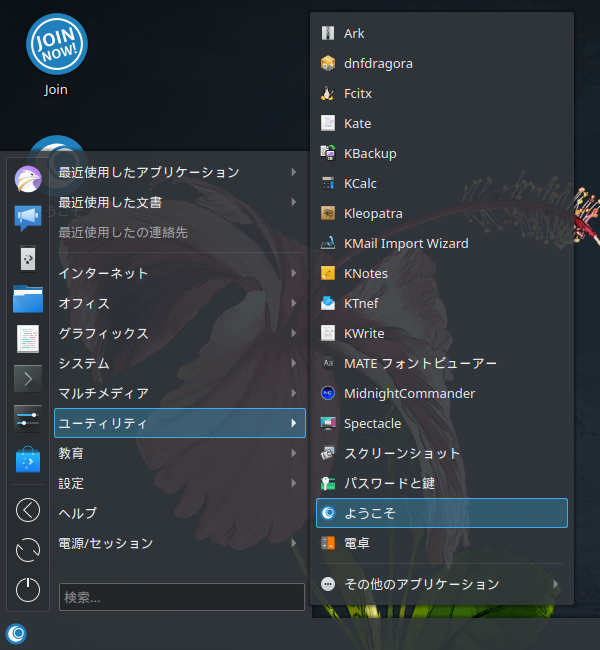Viewport: 600px width, 650px height.
Task: Open Ark archive manager icon
Action: [328, 33]
